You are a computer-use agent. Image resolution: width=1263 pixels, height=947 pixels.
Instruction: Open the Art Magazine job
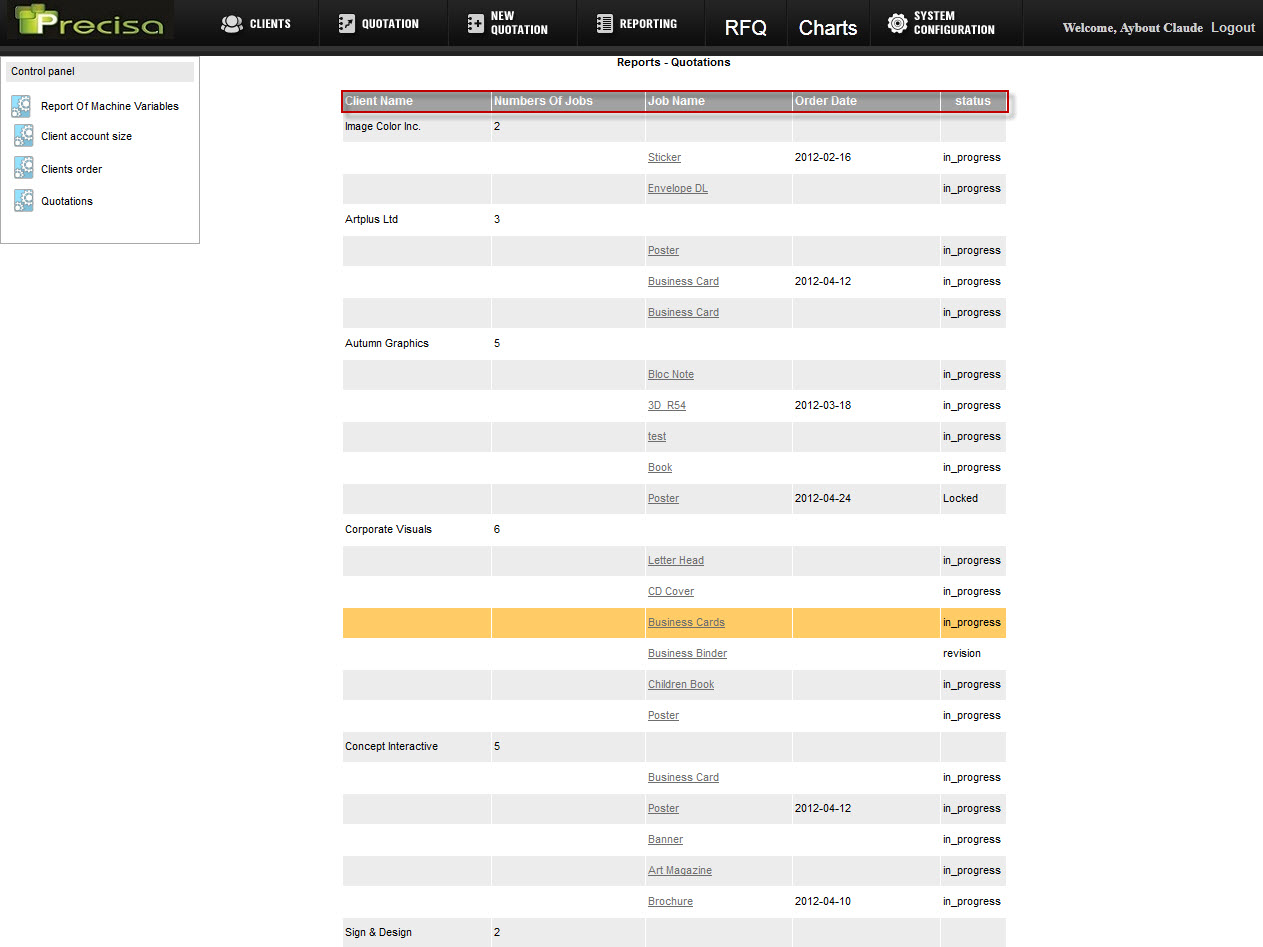680,870
